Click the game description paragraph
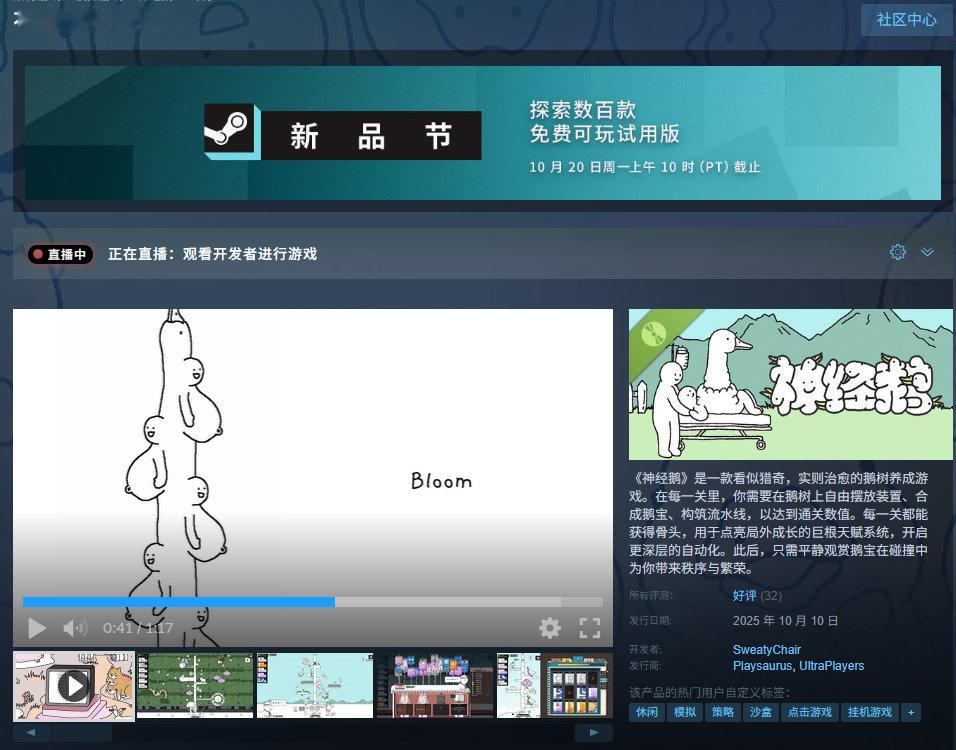The image size is (956, 750). pyautogui.click(x=779, y=523)
